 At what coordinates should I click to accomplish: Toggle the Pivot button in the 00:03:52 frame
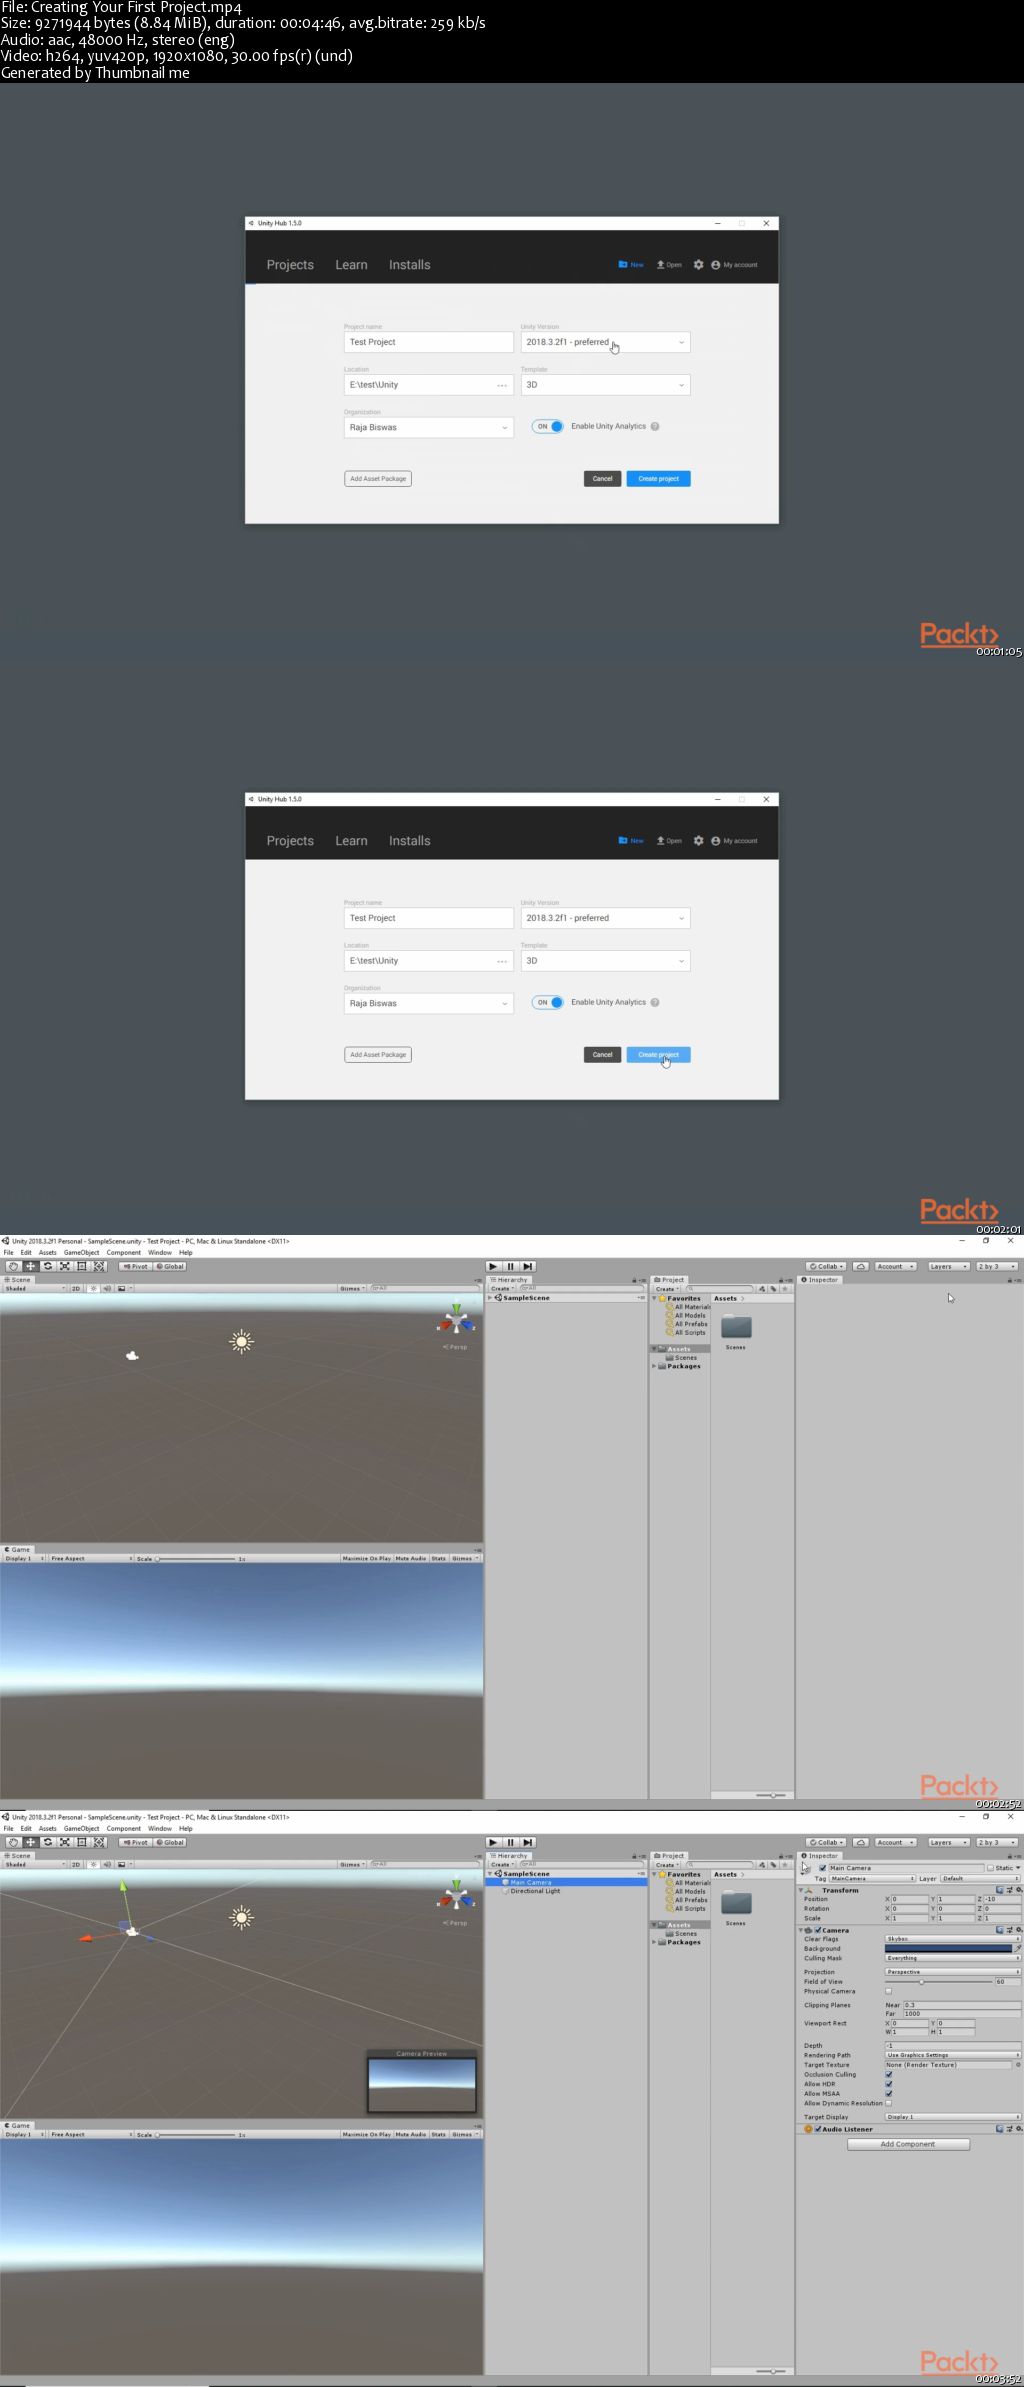tap(134, 1842)
